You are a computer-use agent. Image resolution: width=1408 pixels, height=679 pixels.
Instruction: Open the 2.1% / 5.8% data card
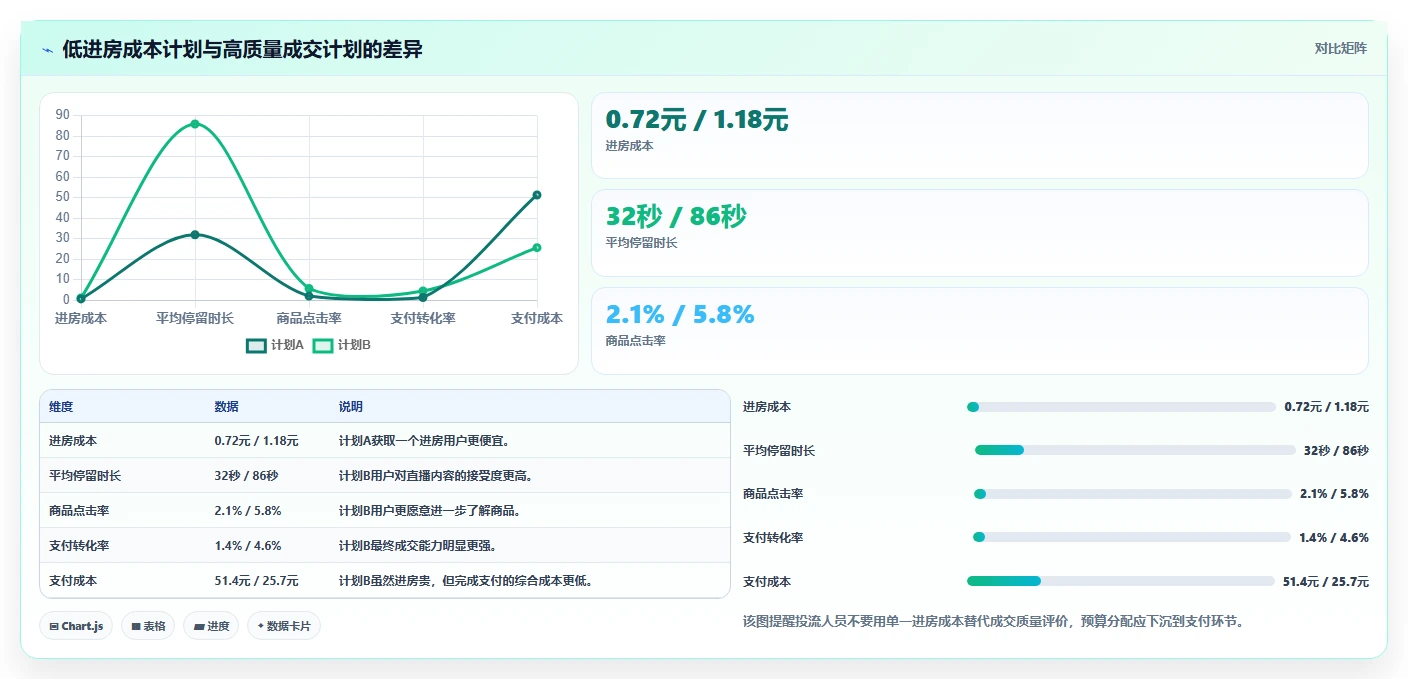tap(979, 330)
